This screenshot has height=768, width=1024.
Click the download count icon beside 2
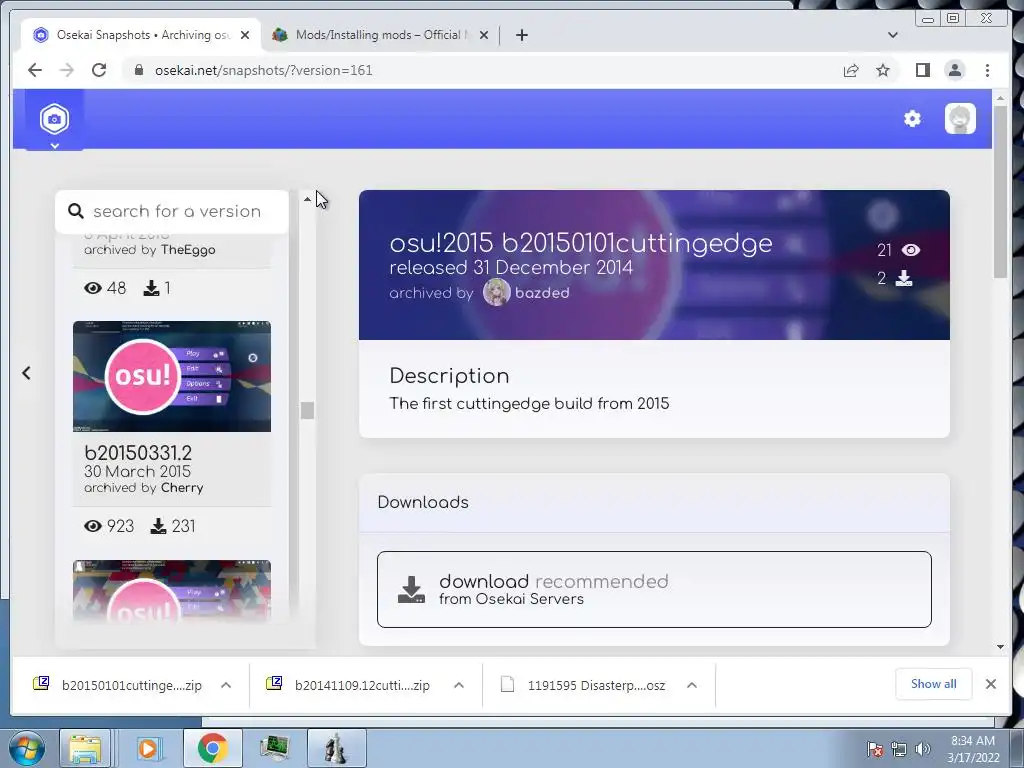click(904, 279)
